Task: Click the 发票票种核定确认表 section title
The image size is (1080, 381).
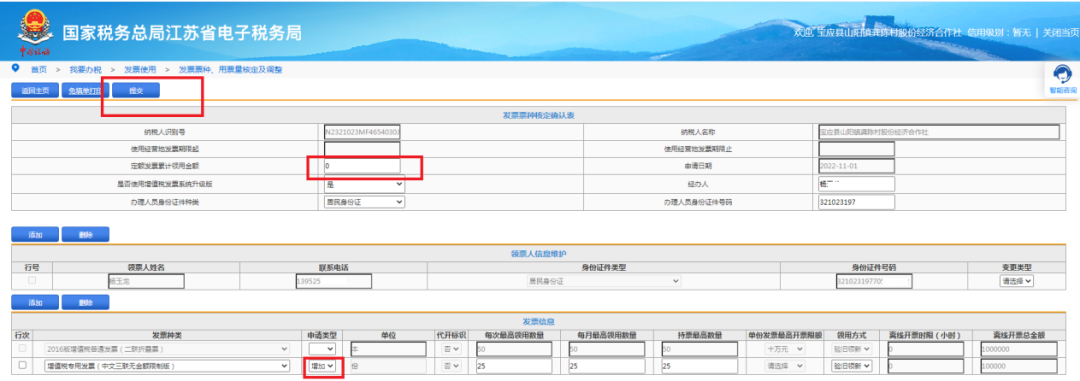Action: (539, 115)
